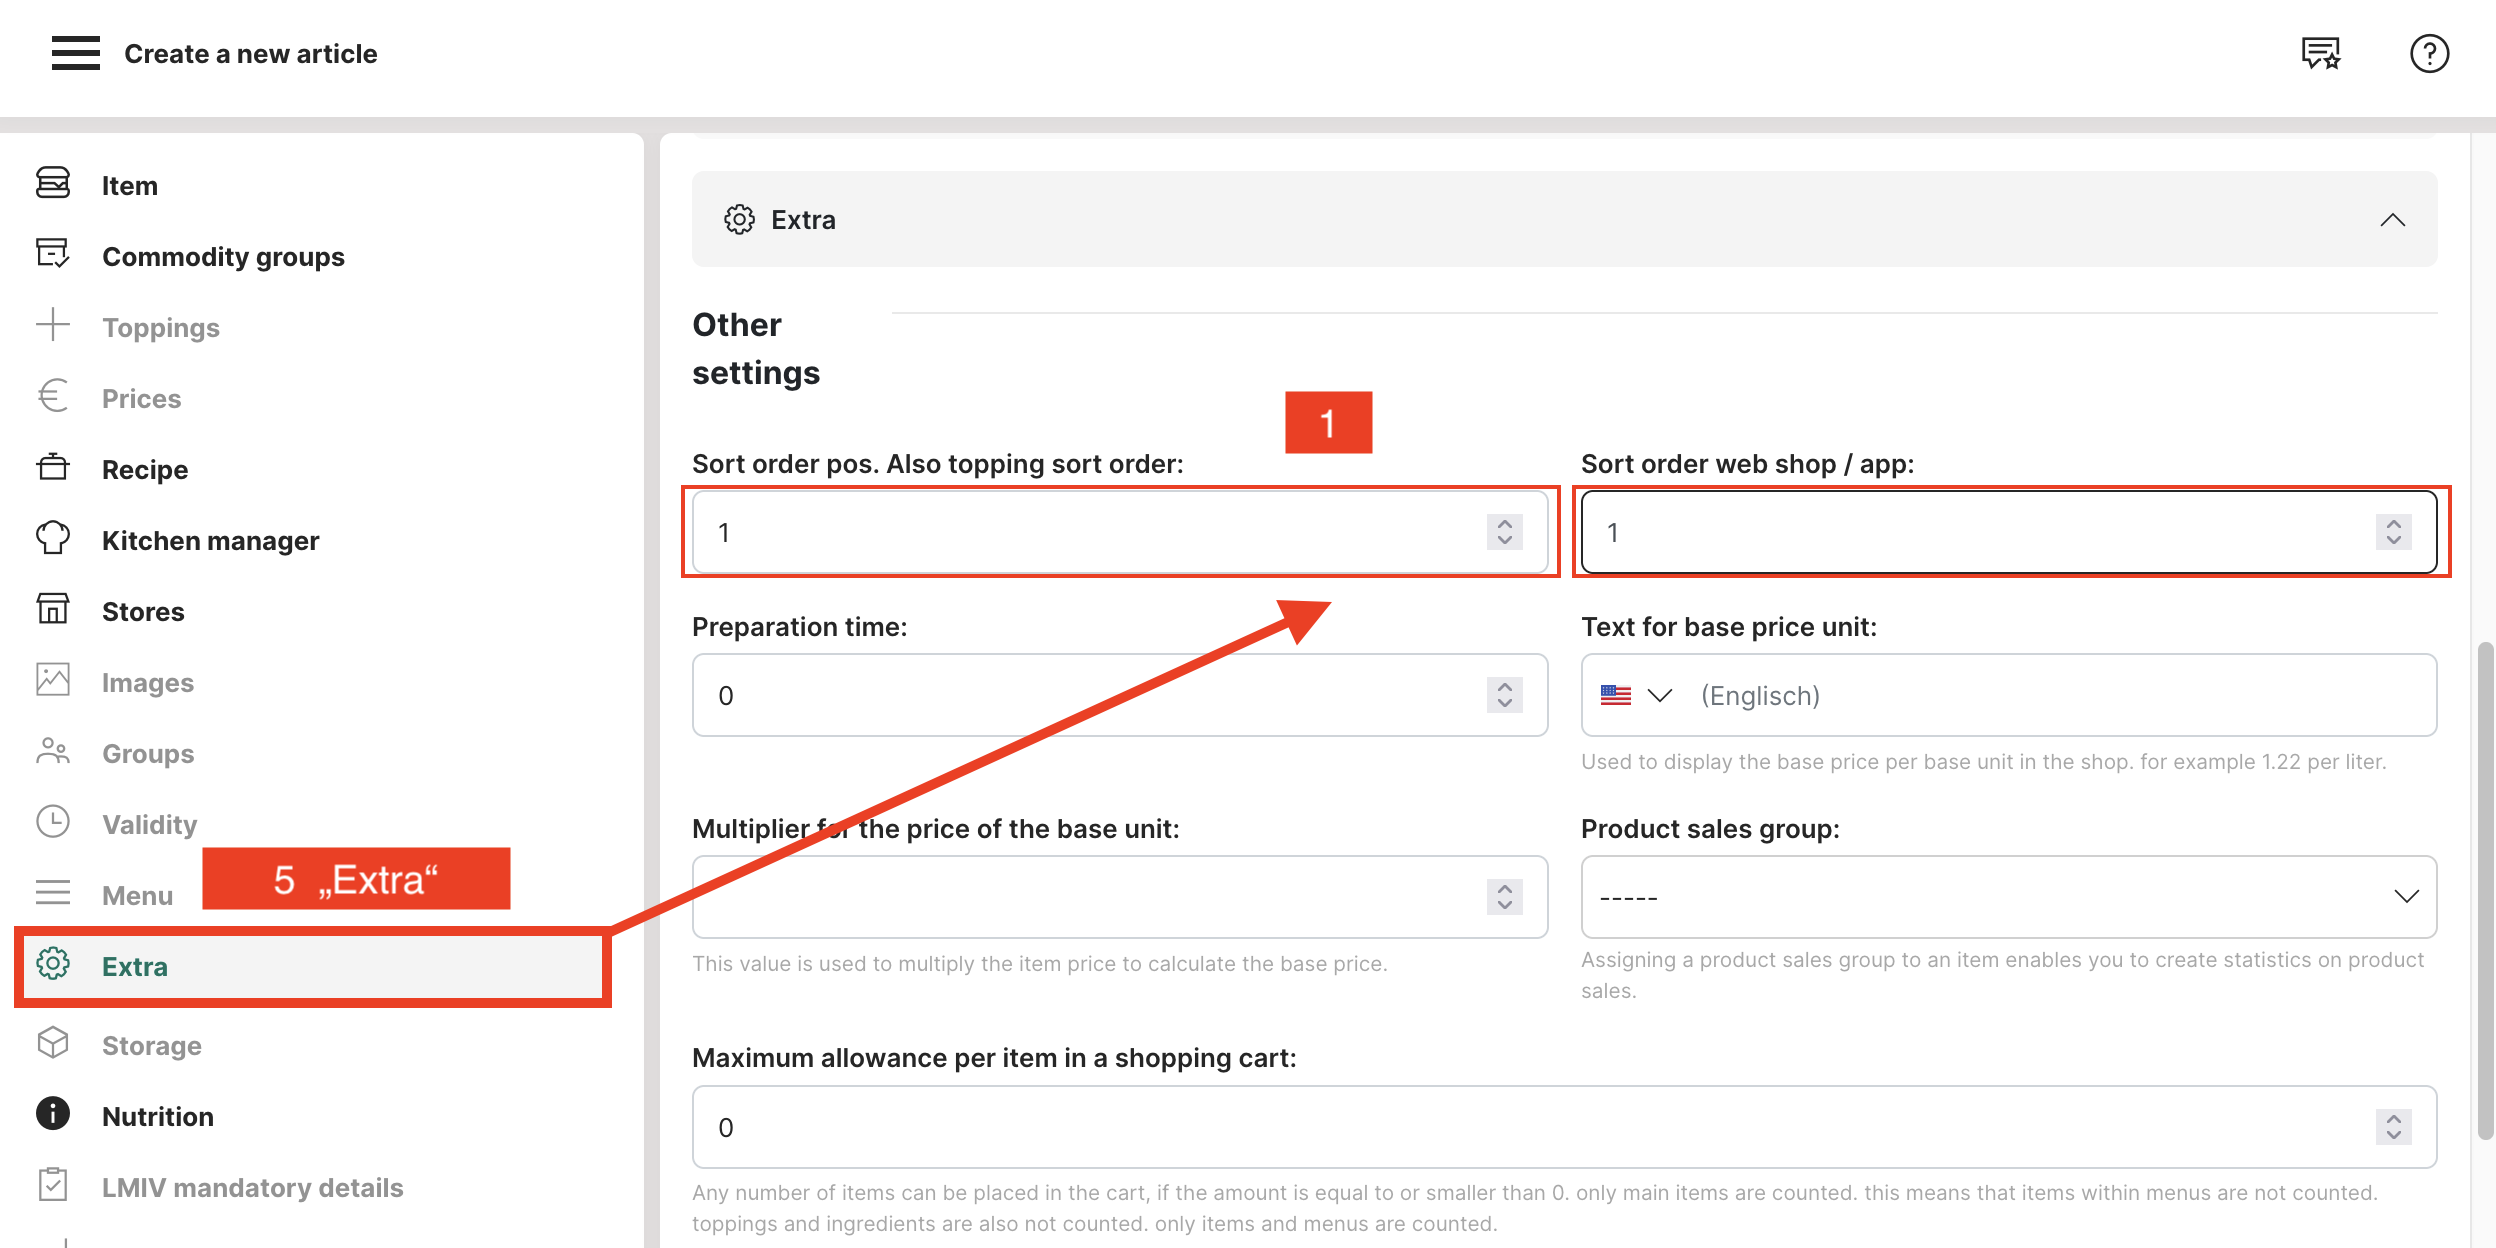
Task: Open the hamburger menu icon
Action: coord(76,53)
